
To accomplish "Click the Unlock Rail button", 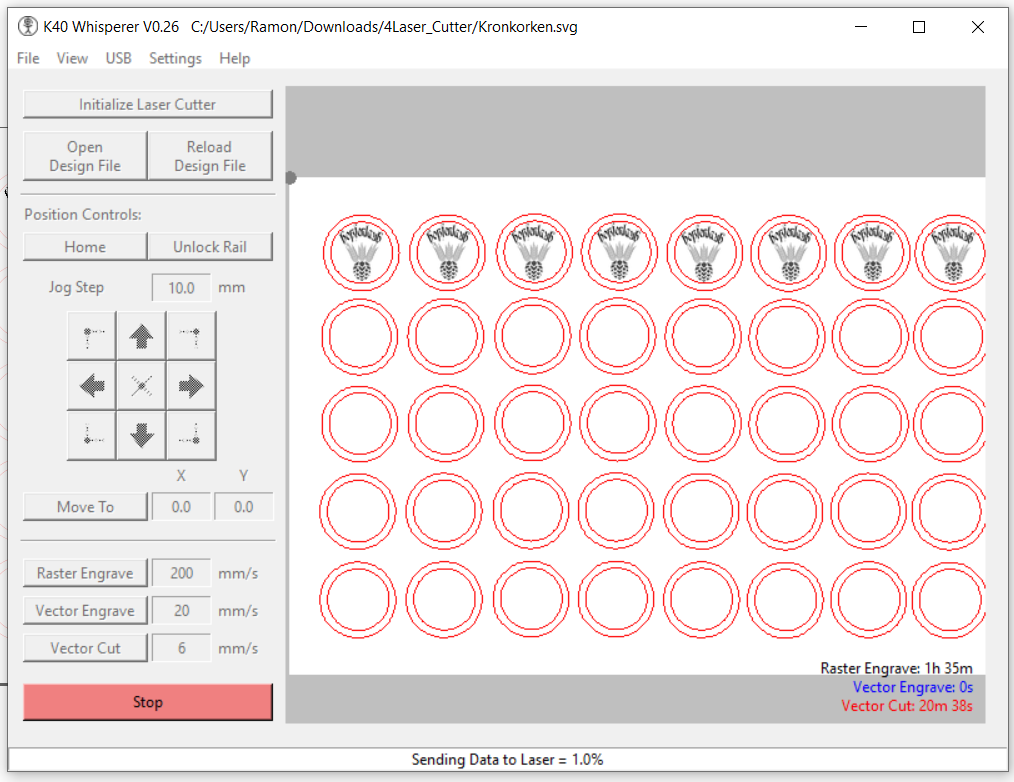I will [x=210, y=246].
